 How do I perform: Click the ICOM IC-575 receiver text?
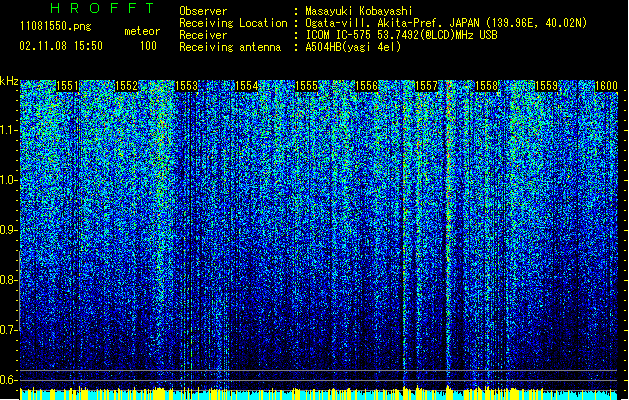click(x=401, y=35)
